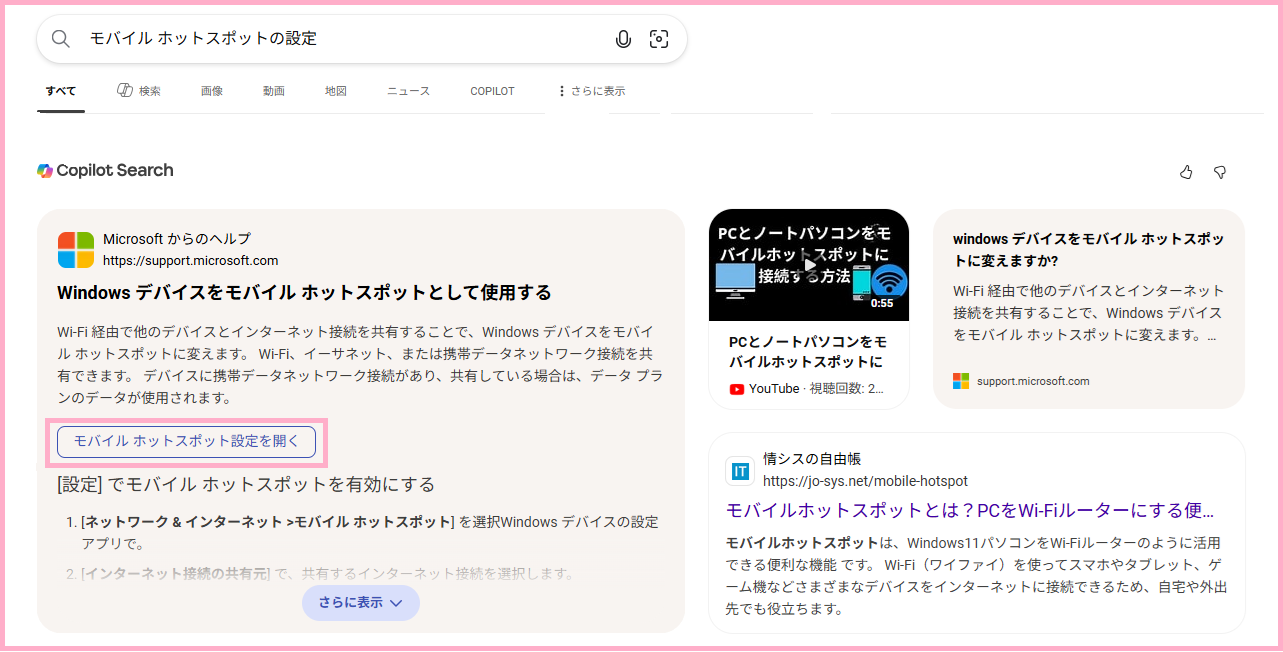Give thumbs down feedback
Viewport: 1283px width, 652px height.
pyautogui.click(x=1220, y=172)
